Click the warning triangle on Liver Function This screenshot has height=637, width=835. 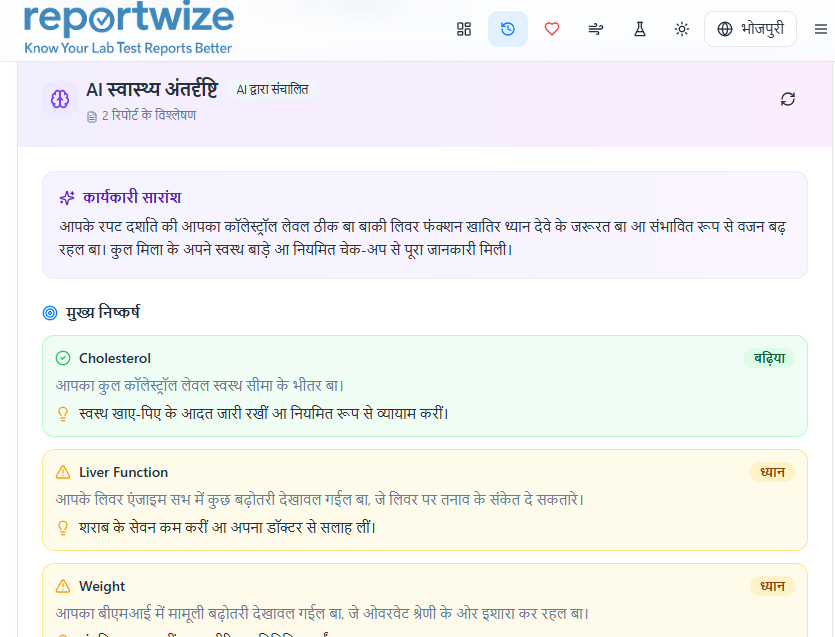[x=62, y=470]
